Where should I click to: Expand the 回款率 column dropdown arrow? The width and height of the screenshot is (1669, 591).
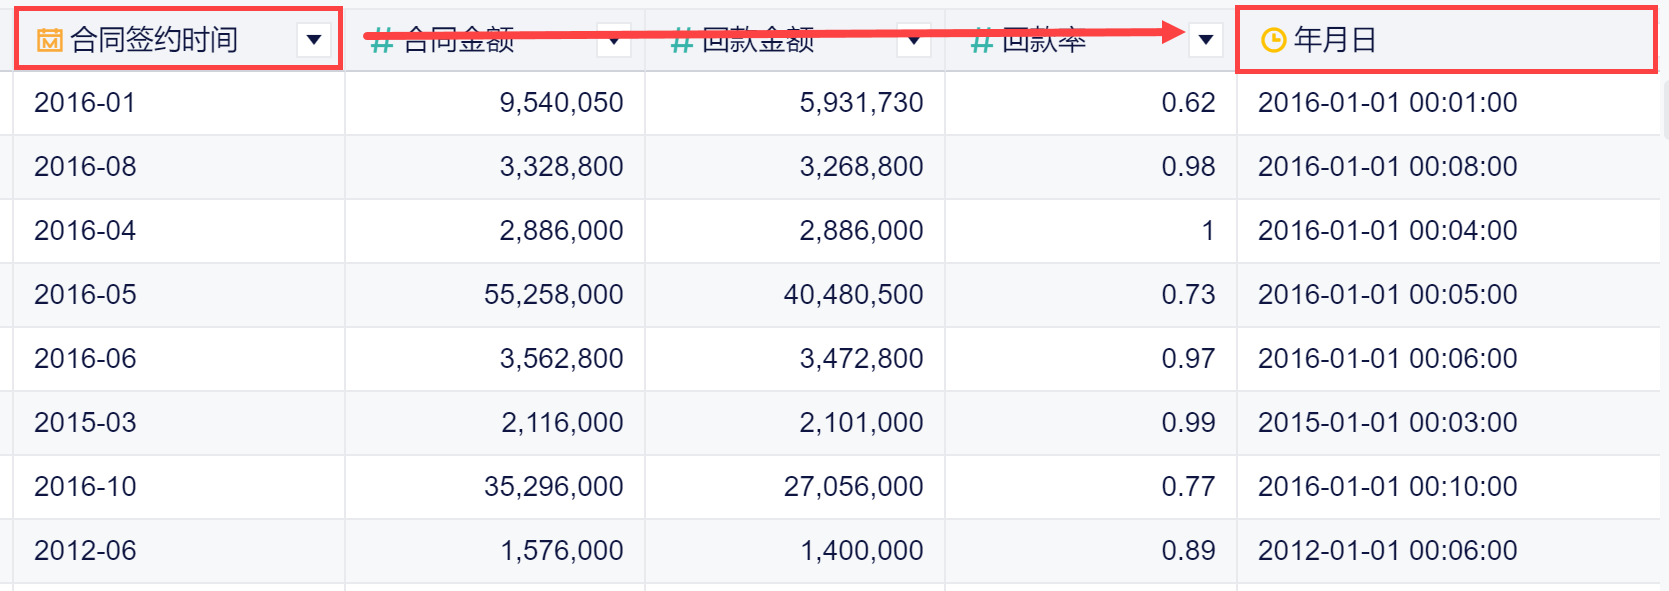pos(1206,40)
